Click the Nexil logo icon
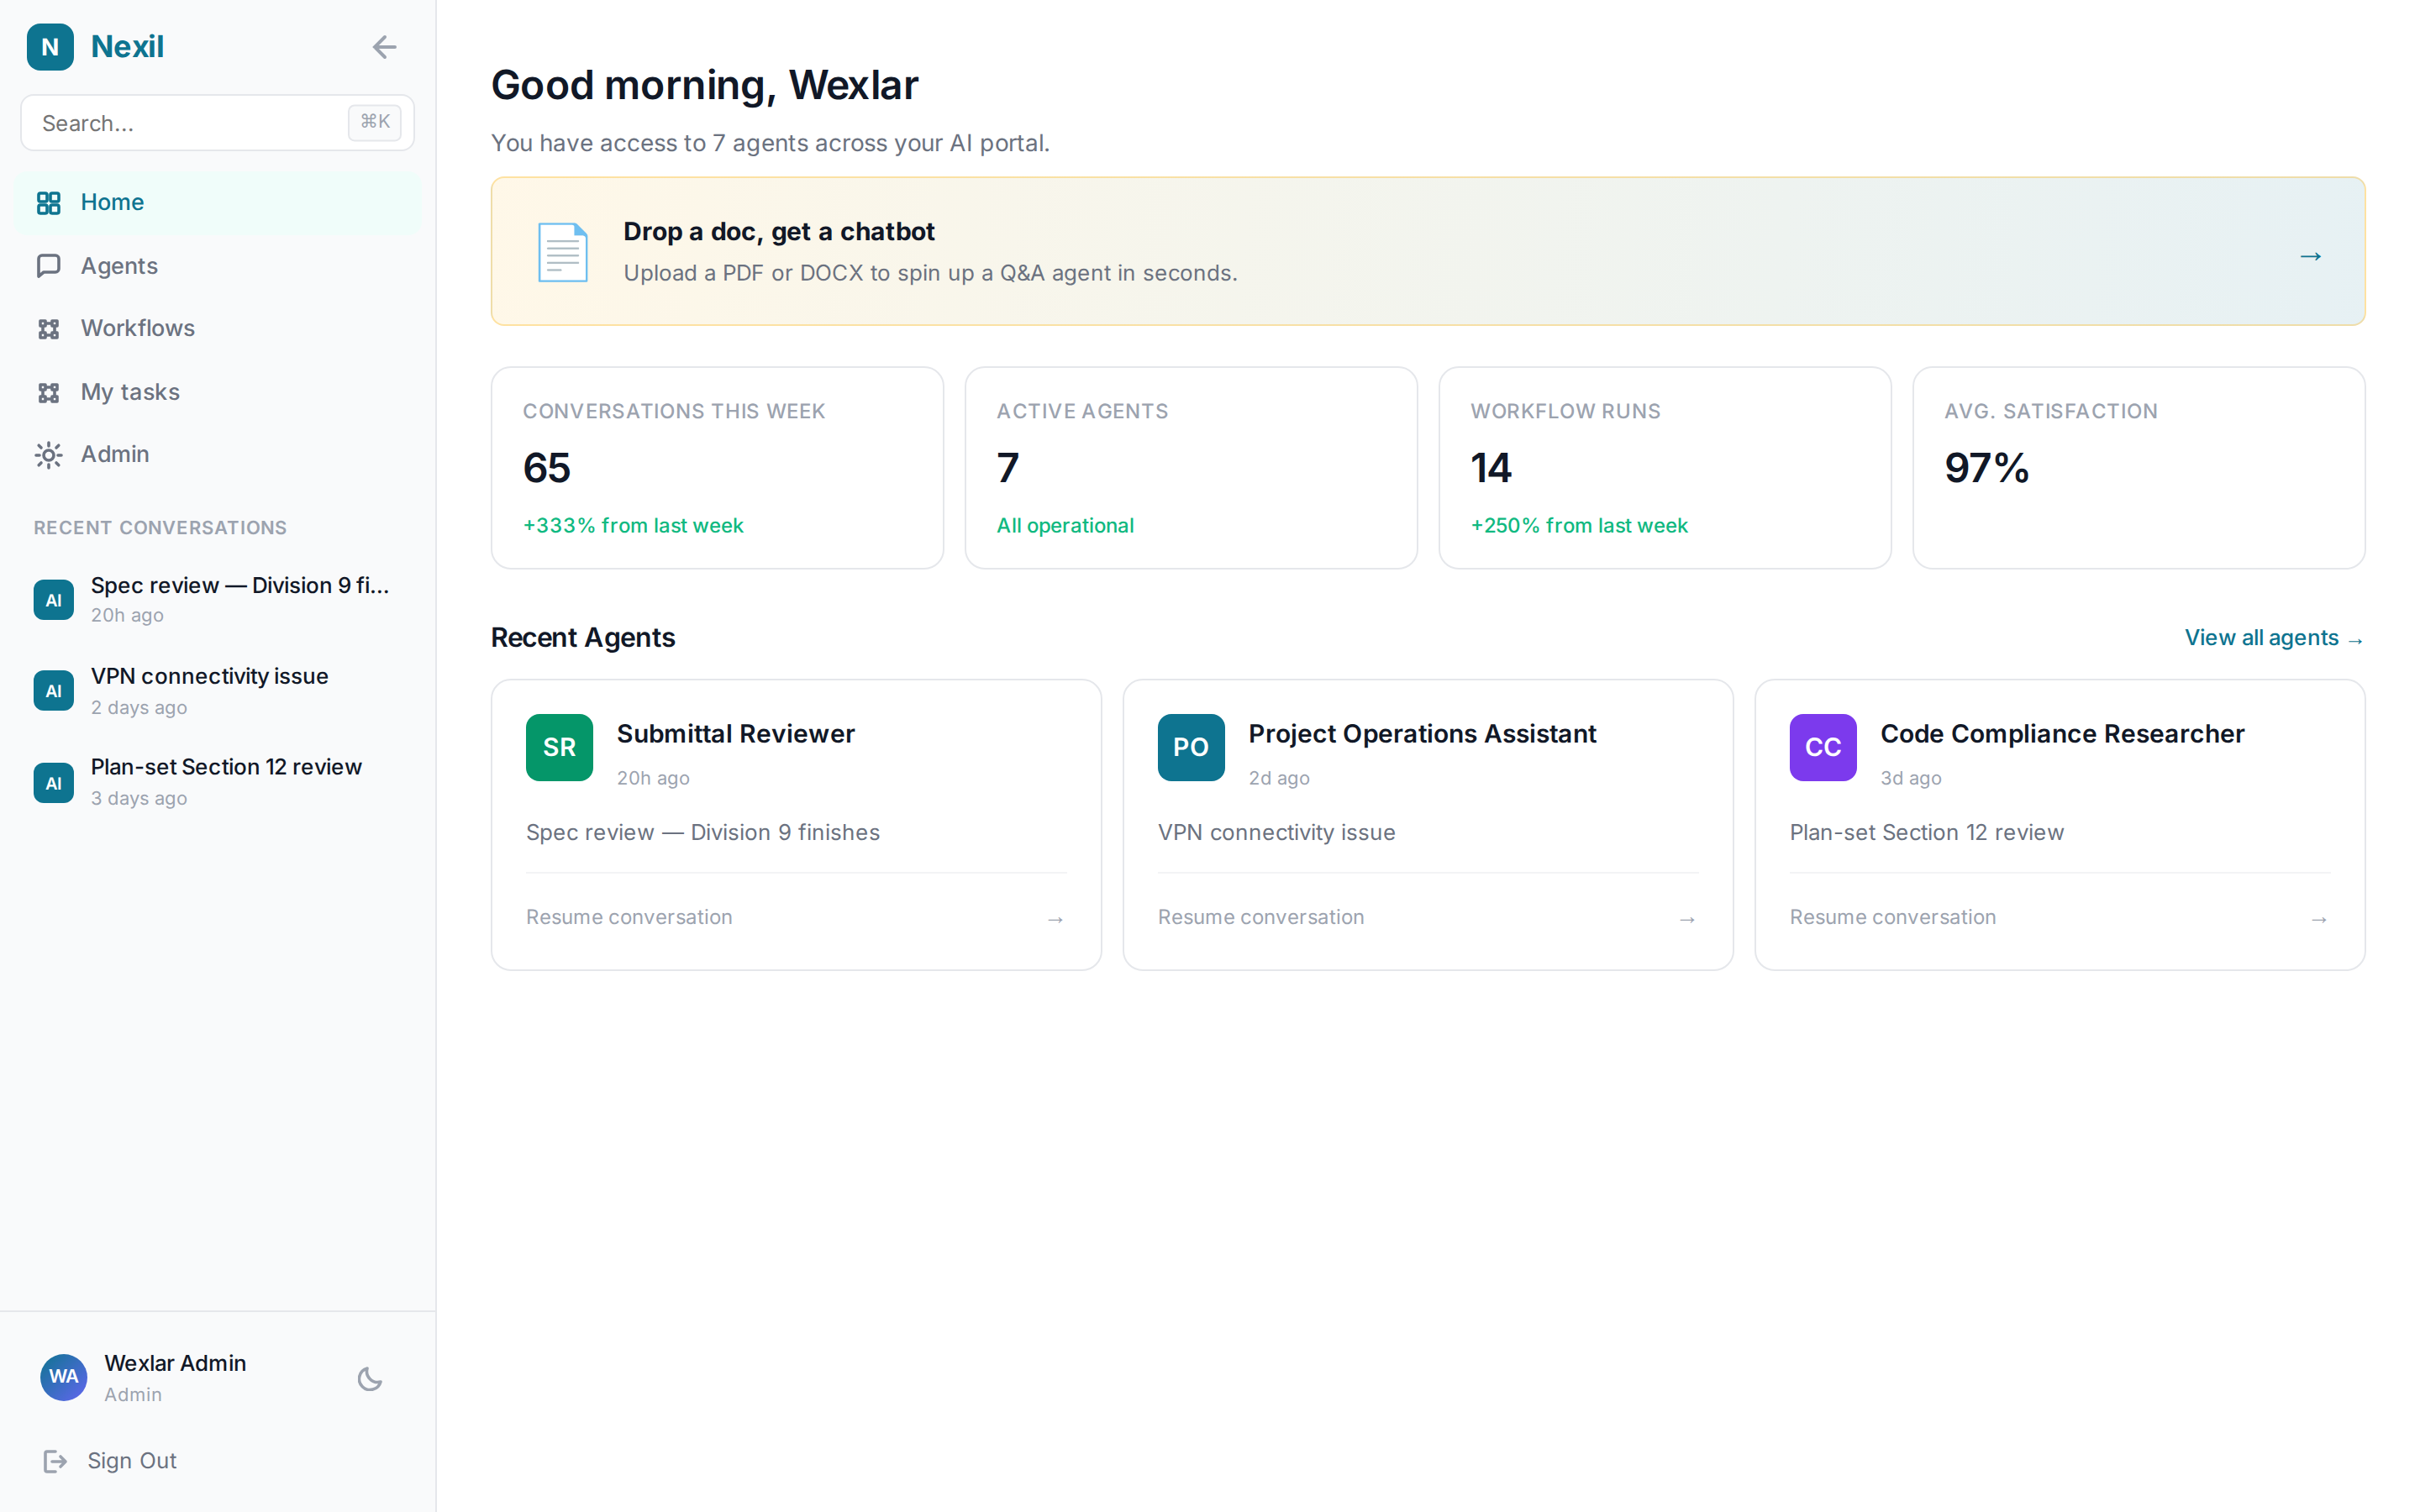Screen dimensions: 2420x1512 pos(50,47)
